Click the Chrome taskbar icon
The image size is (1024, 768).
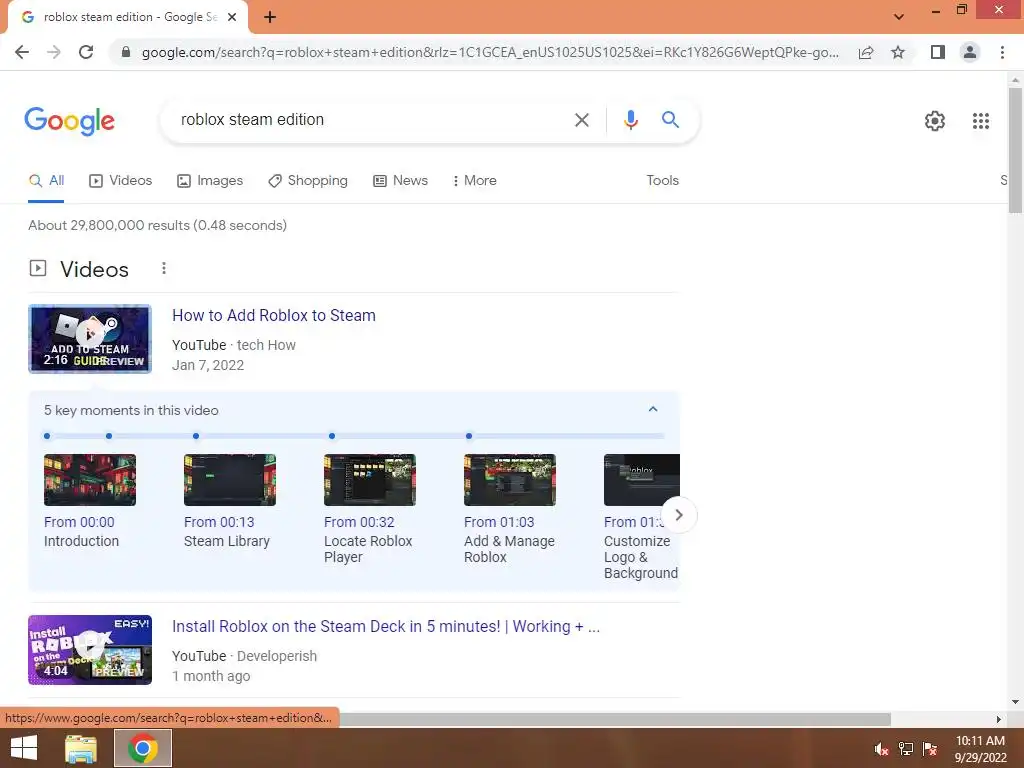point(143,748)
